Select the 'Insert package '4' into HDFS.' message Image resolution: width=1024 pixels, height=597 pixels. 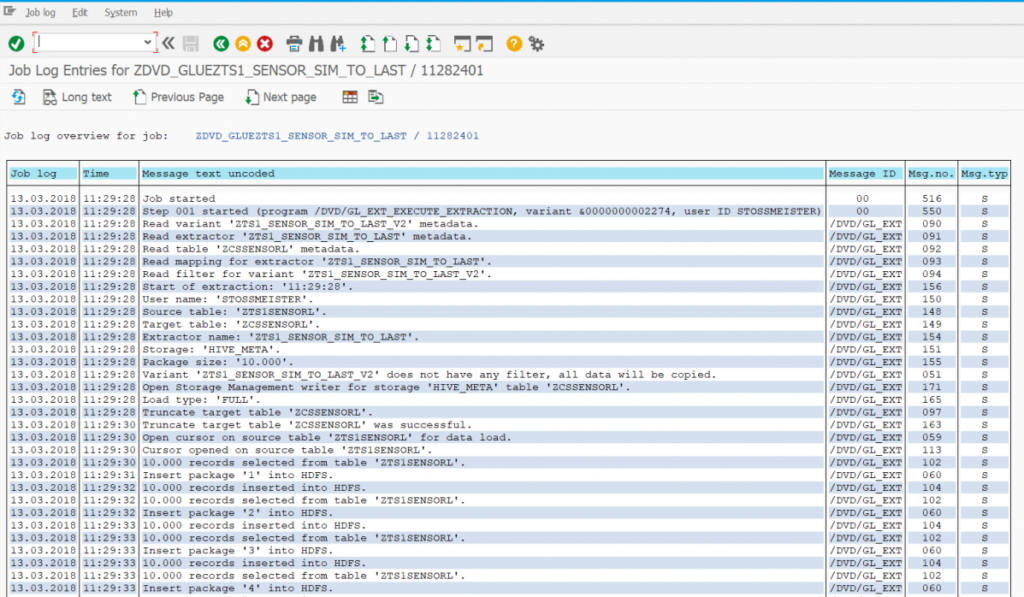(x=238, y=589)
